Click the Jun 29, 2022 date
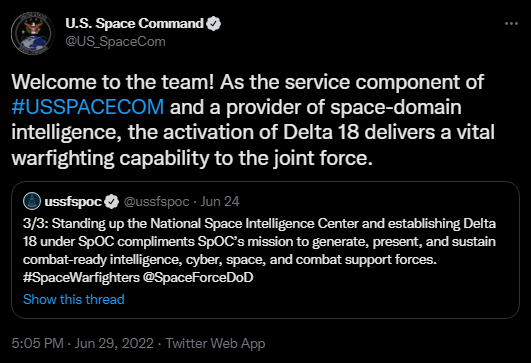Image resolution: width=531 pixels, height=363 pixels. tap(114, 343)
